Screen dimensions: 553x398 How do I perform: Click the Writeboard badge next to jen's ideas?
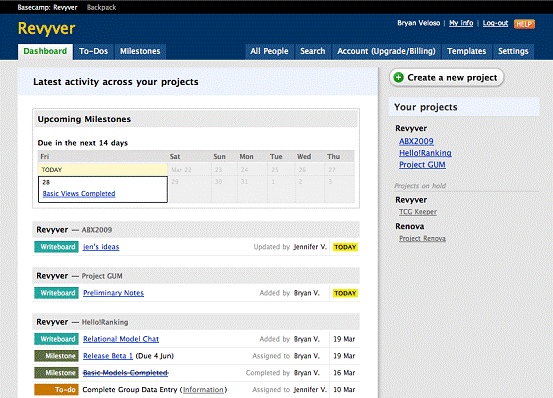(x=56, y=247)
